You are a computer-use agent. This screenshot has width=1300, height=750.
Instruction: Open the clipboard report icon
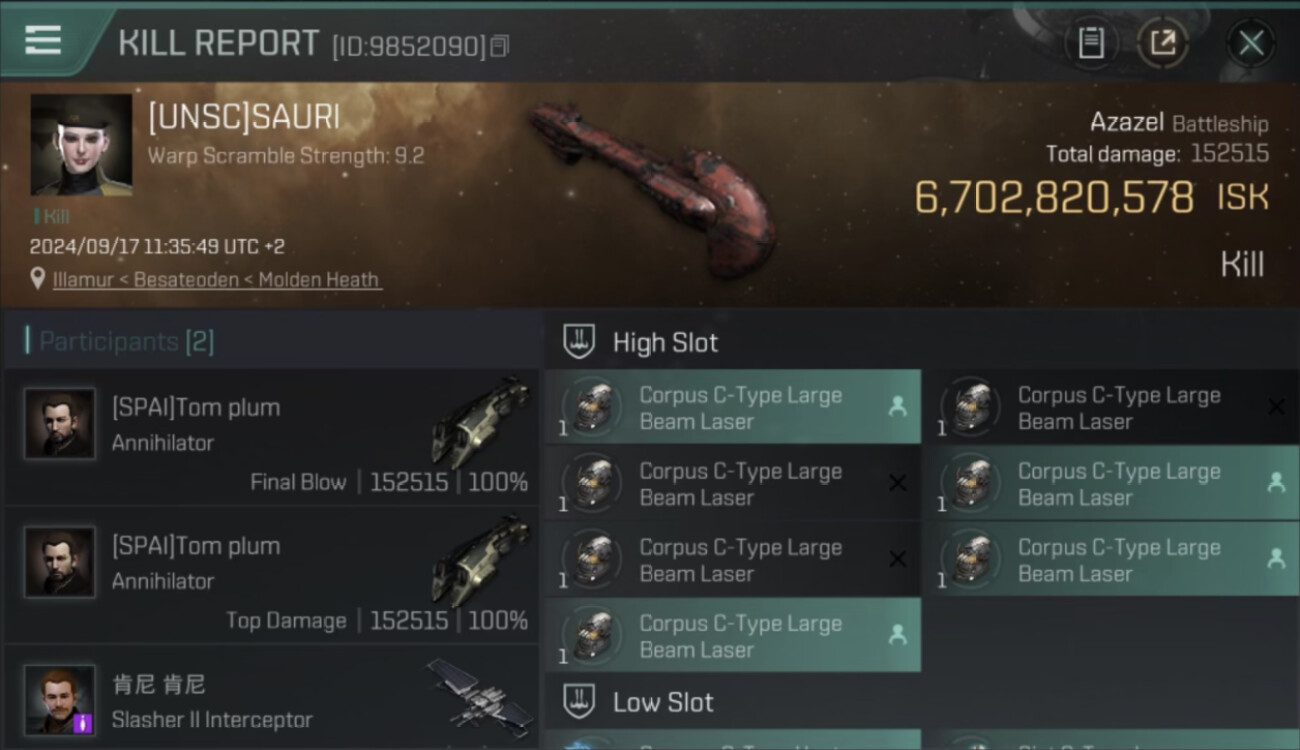pyautogui.click(x=1091, y=43)
